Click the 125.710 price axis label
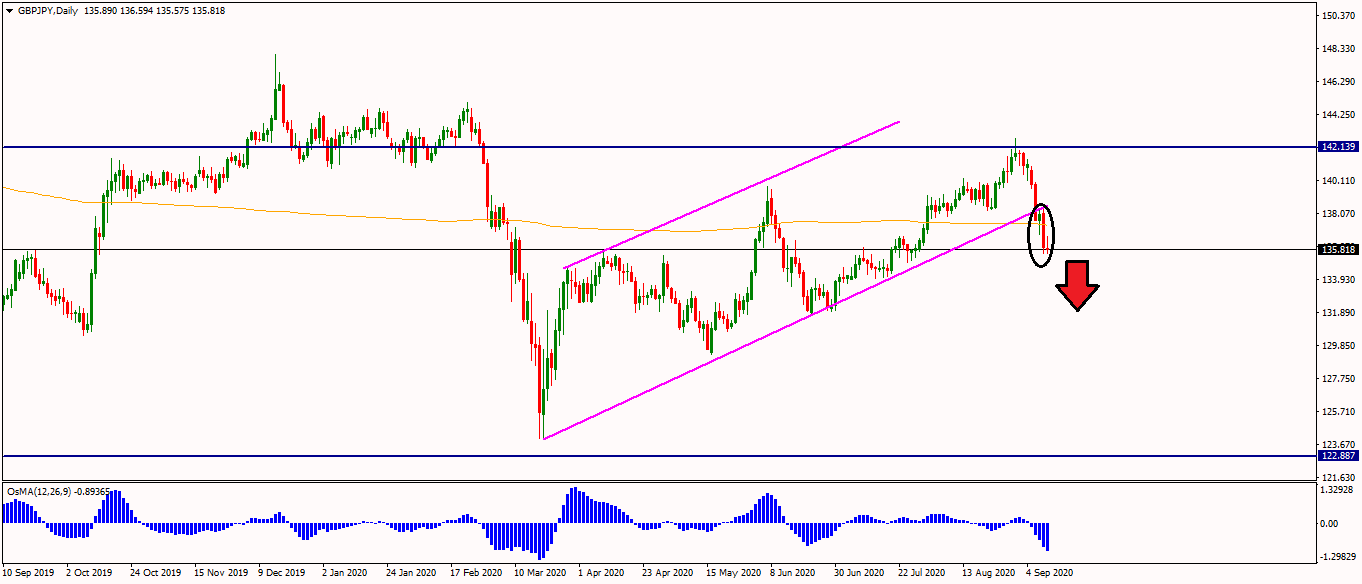The width and height of the screenshot is (1362, 584). tap(1338, 412)
